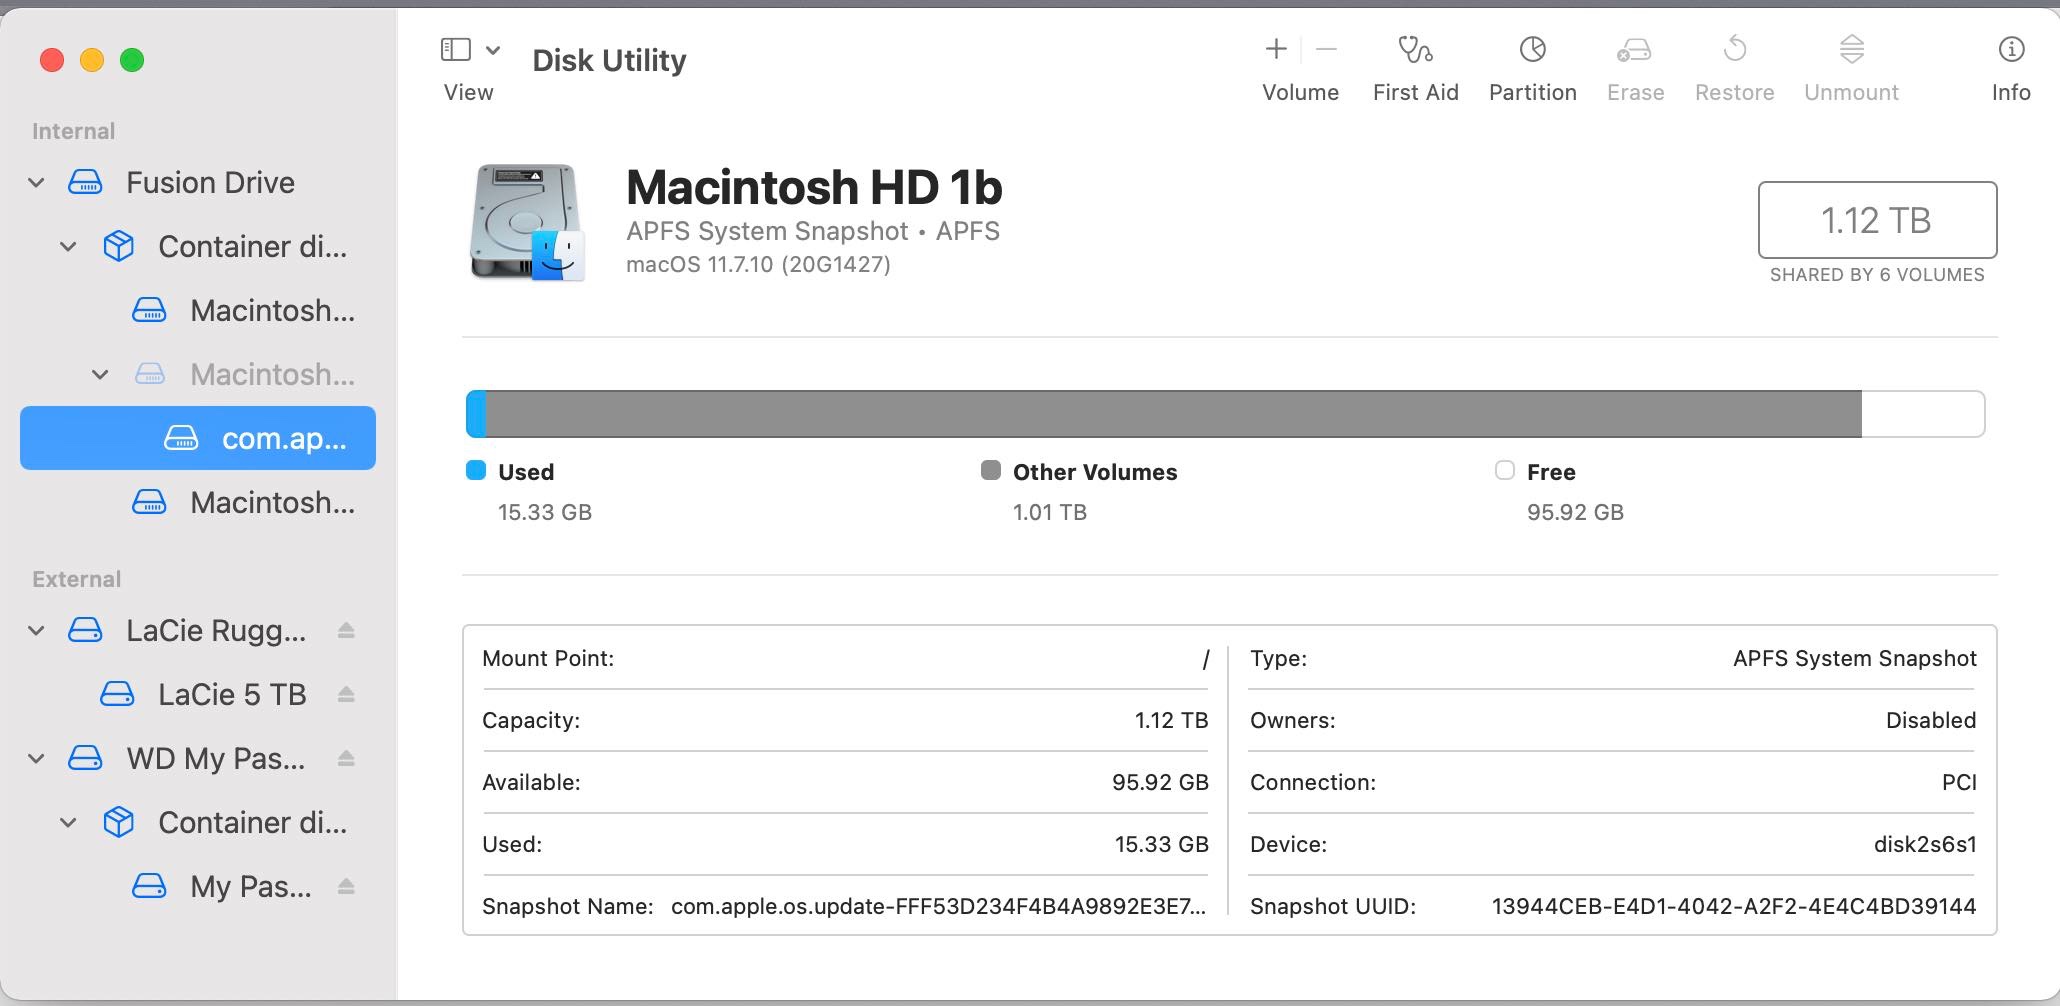The image size is (2060, 1006).
Task: Click the blue Used legend swatch
Action: click(x=476, y=471)
